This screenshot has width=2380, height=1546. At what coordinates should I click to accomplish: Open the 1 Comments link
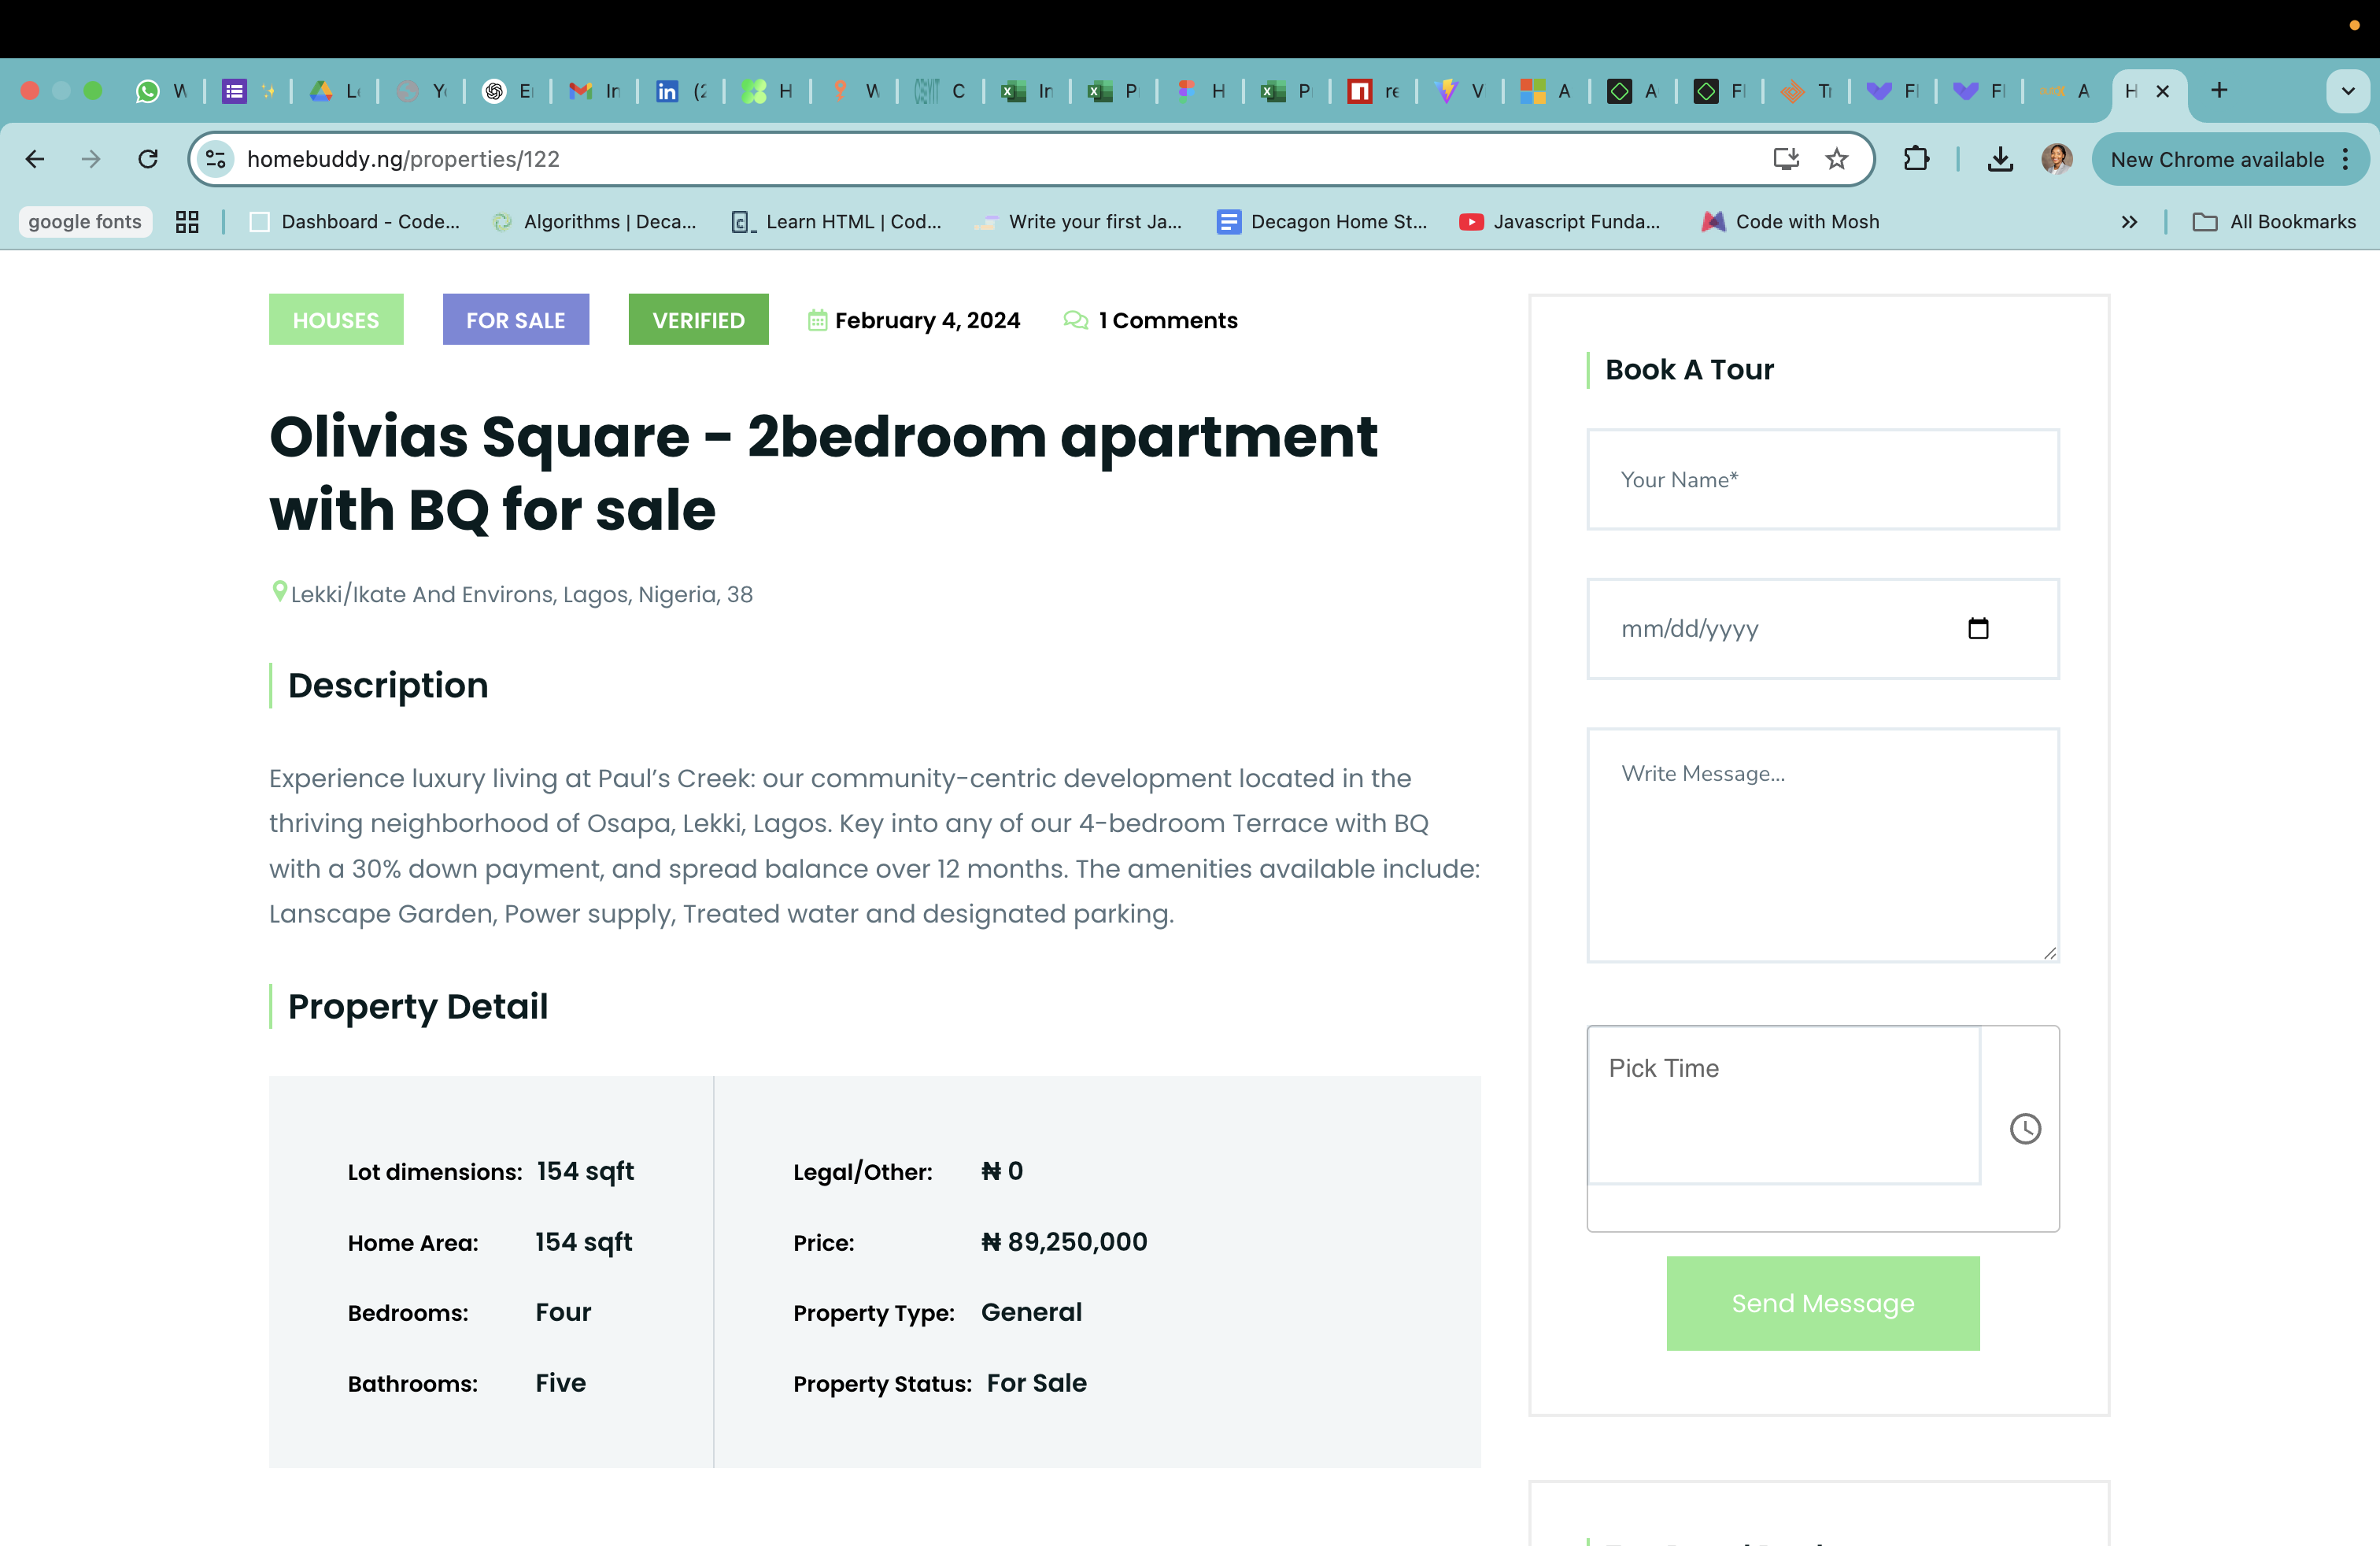[1166, 320]
